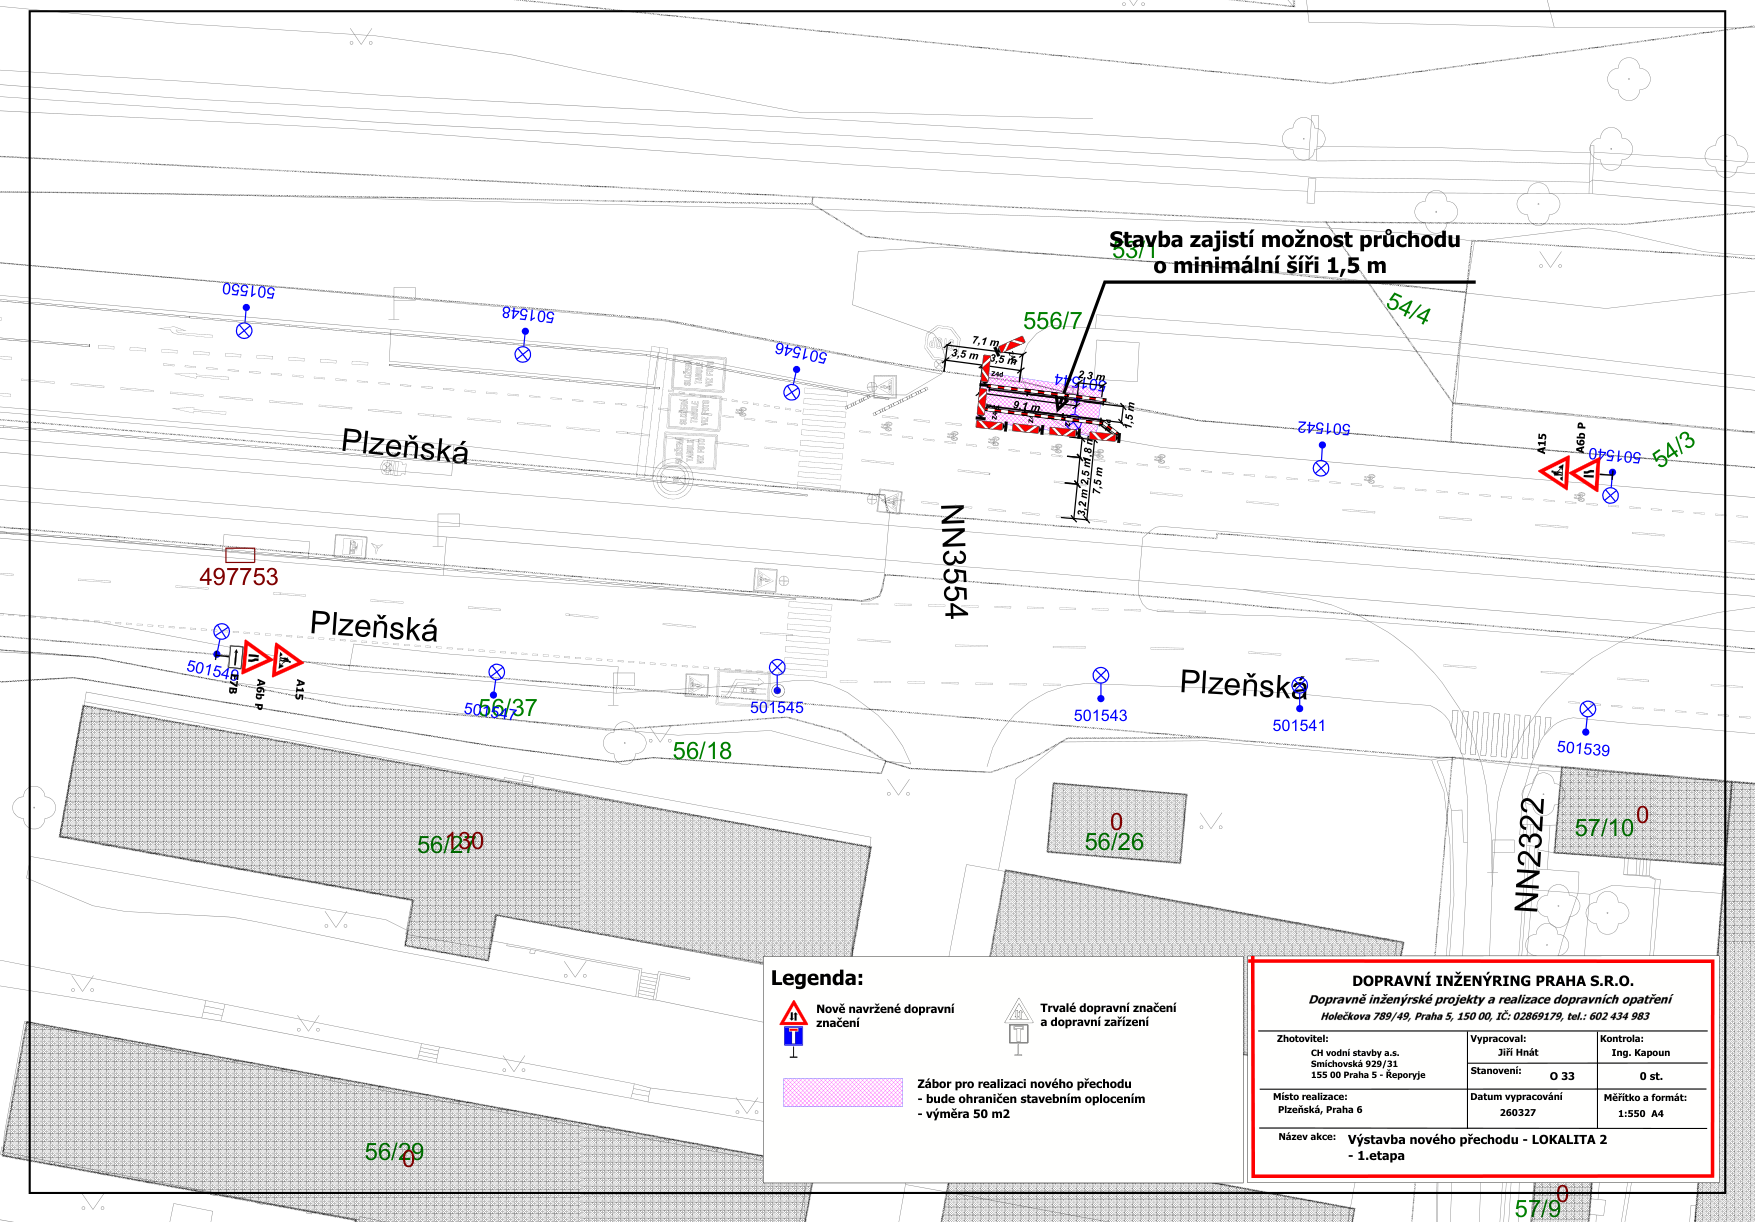1755x1222 pixels.
Task: Click the A15 warning sign symbol near label 501546
Action: (288, 662)
